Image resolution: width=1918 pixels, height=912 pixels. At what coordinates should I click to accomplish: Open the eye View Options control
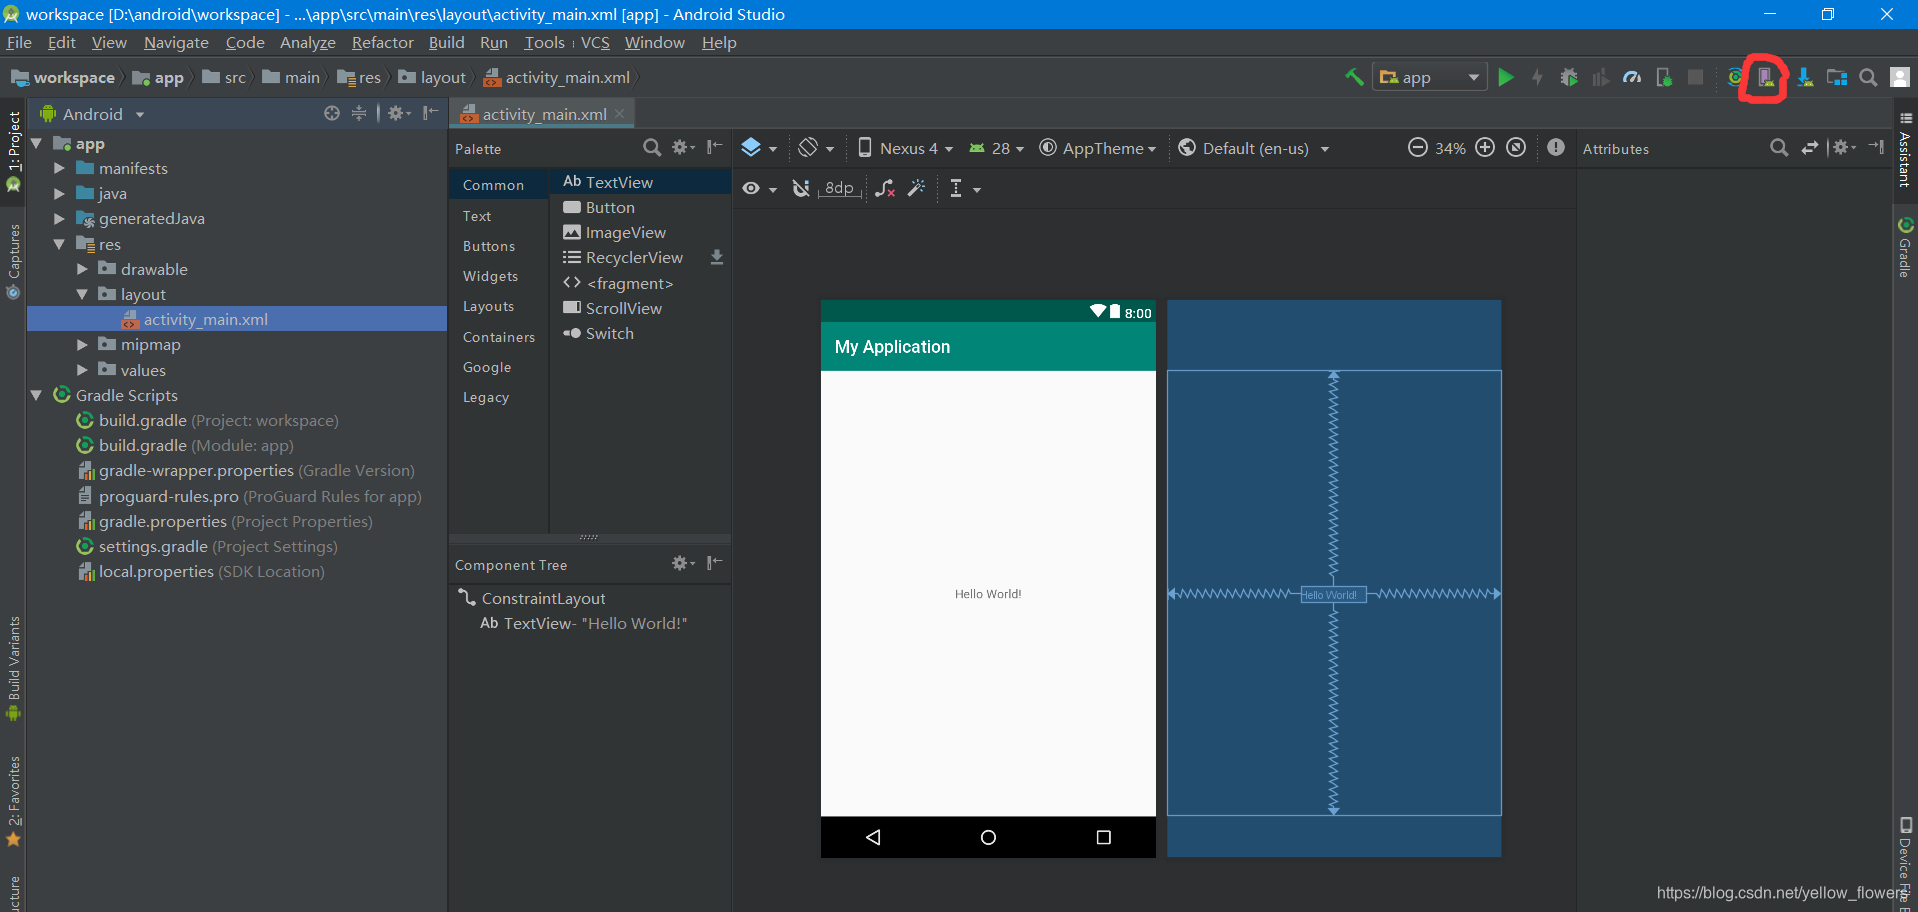point(759,188)
